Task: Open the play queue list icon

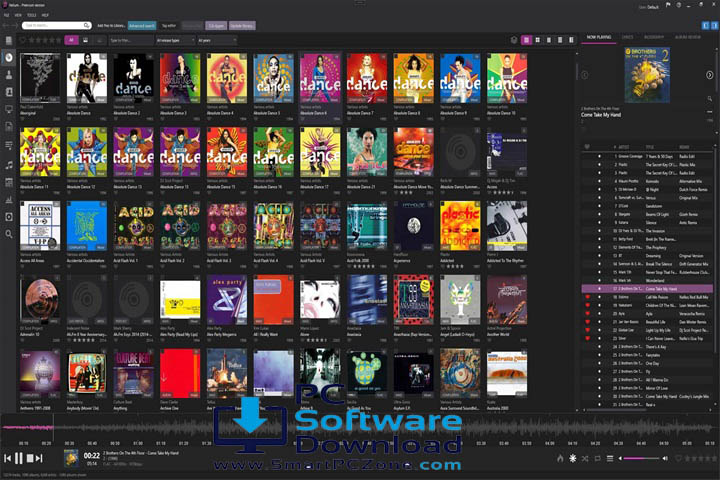Action: 610,458
